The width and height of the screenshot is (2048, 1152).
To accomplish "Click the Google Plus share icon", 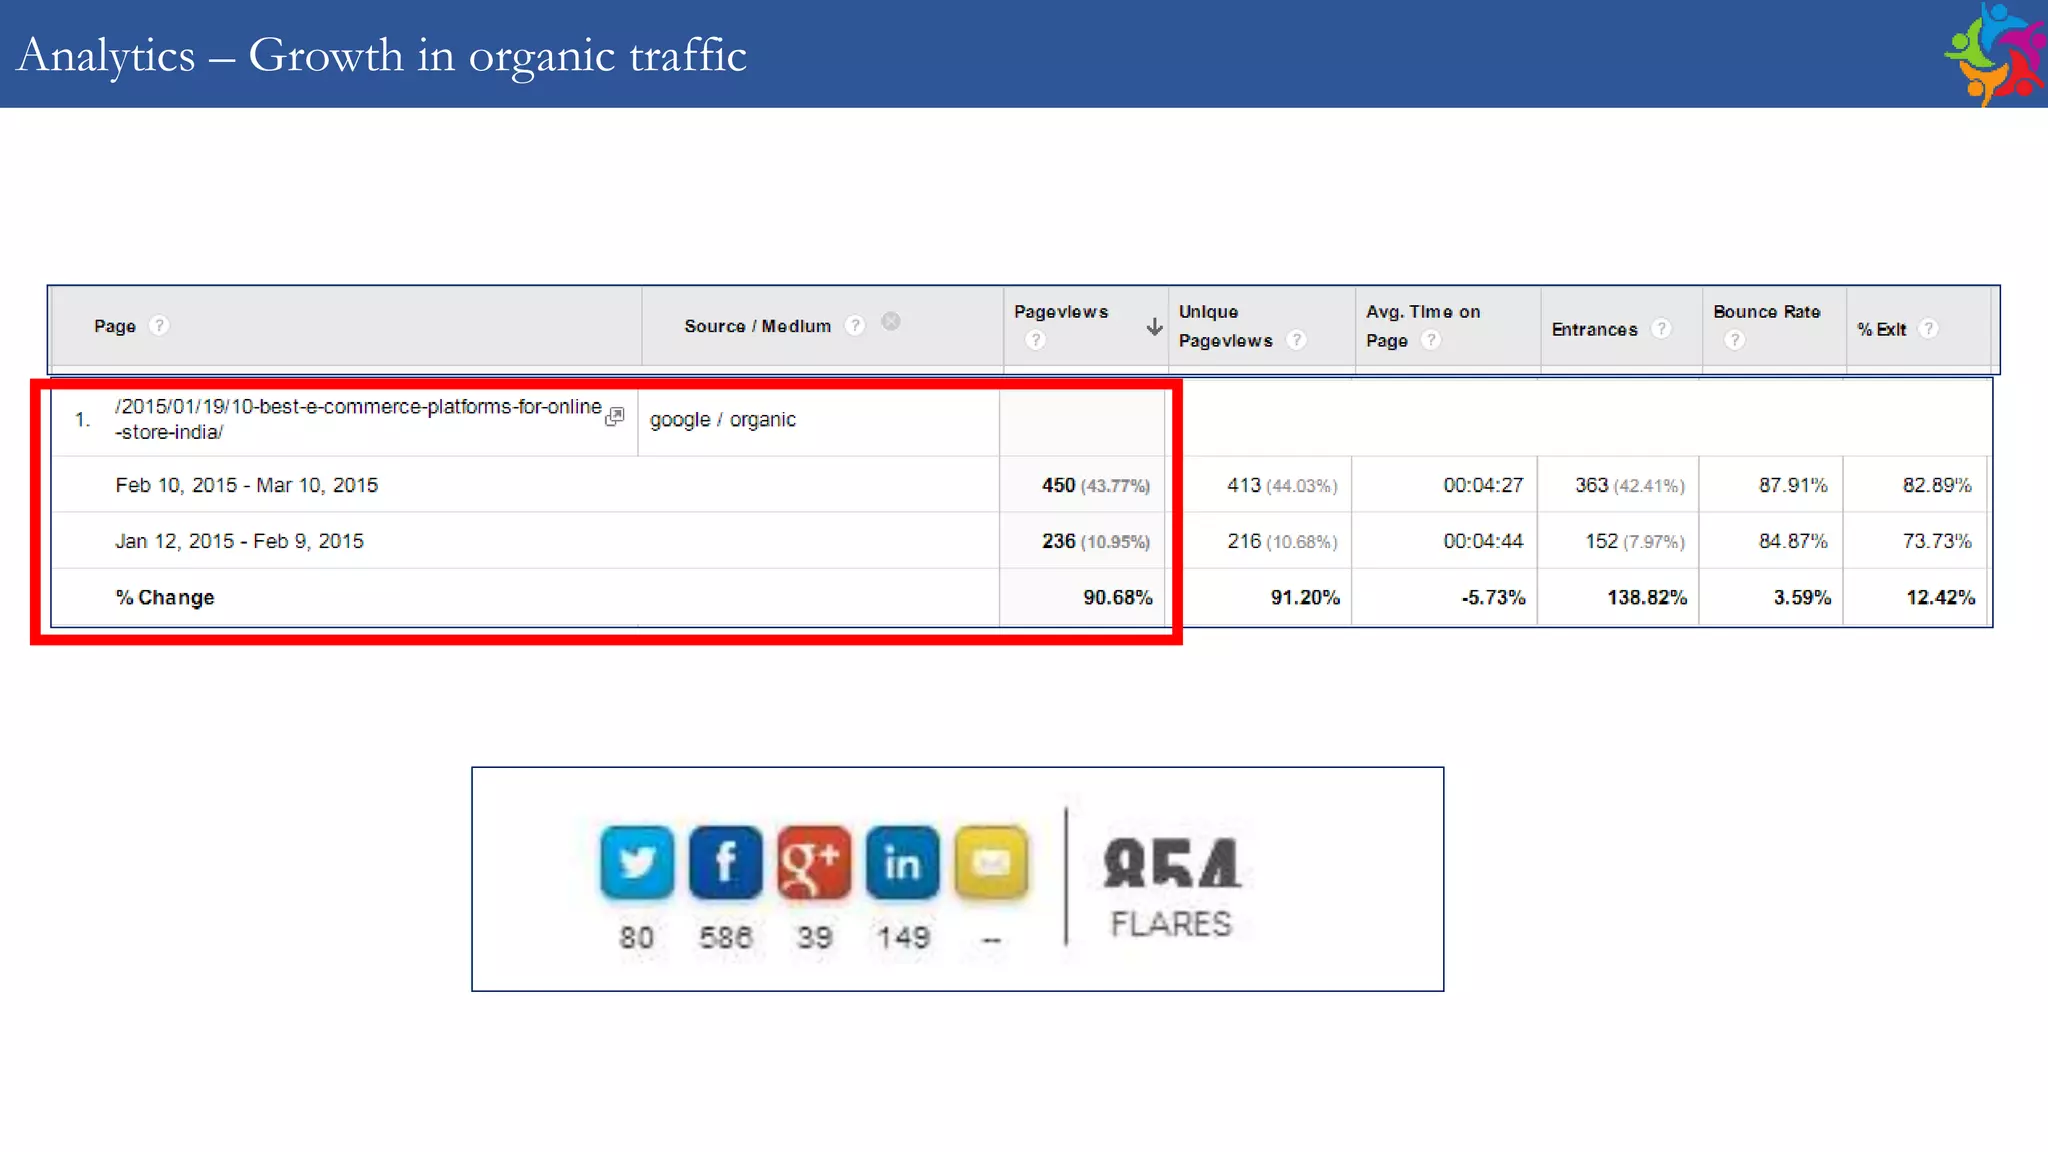I will click(814, 862).
